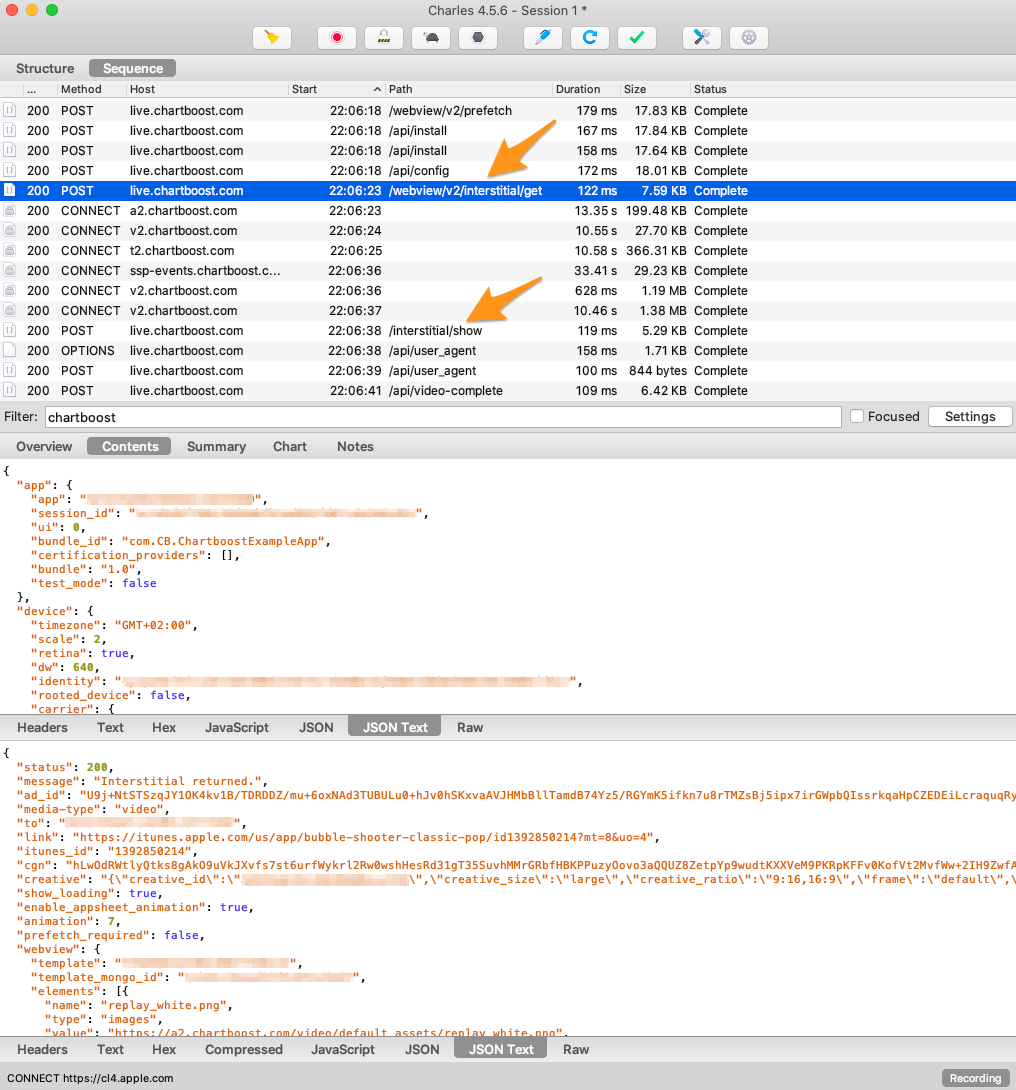Validate selected response with green checkmark
Screen dimensions: 1016x1090
(x=637, y=38)
